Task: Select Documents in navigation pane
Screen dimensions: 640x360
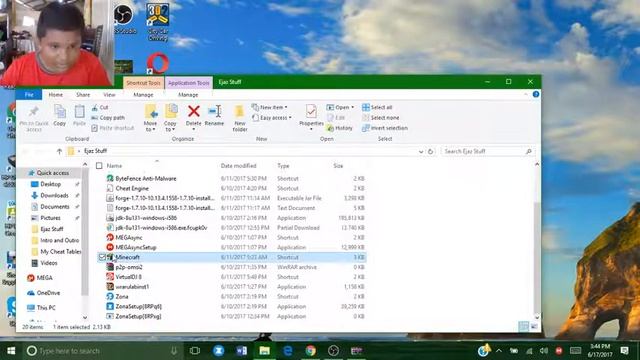Action: (x=55, y=207)
